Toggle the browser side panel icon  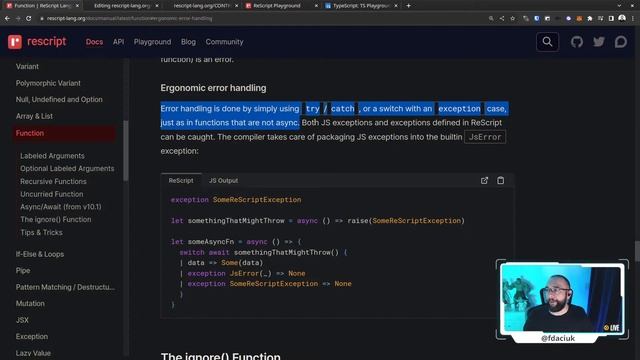(611, 18)
